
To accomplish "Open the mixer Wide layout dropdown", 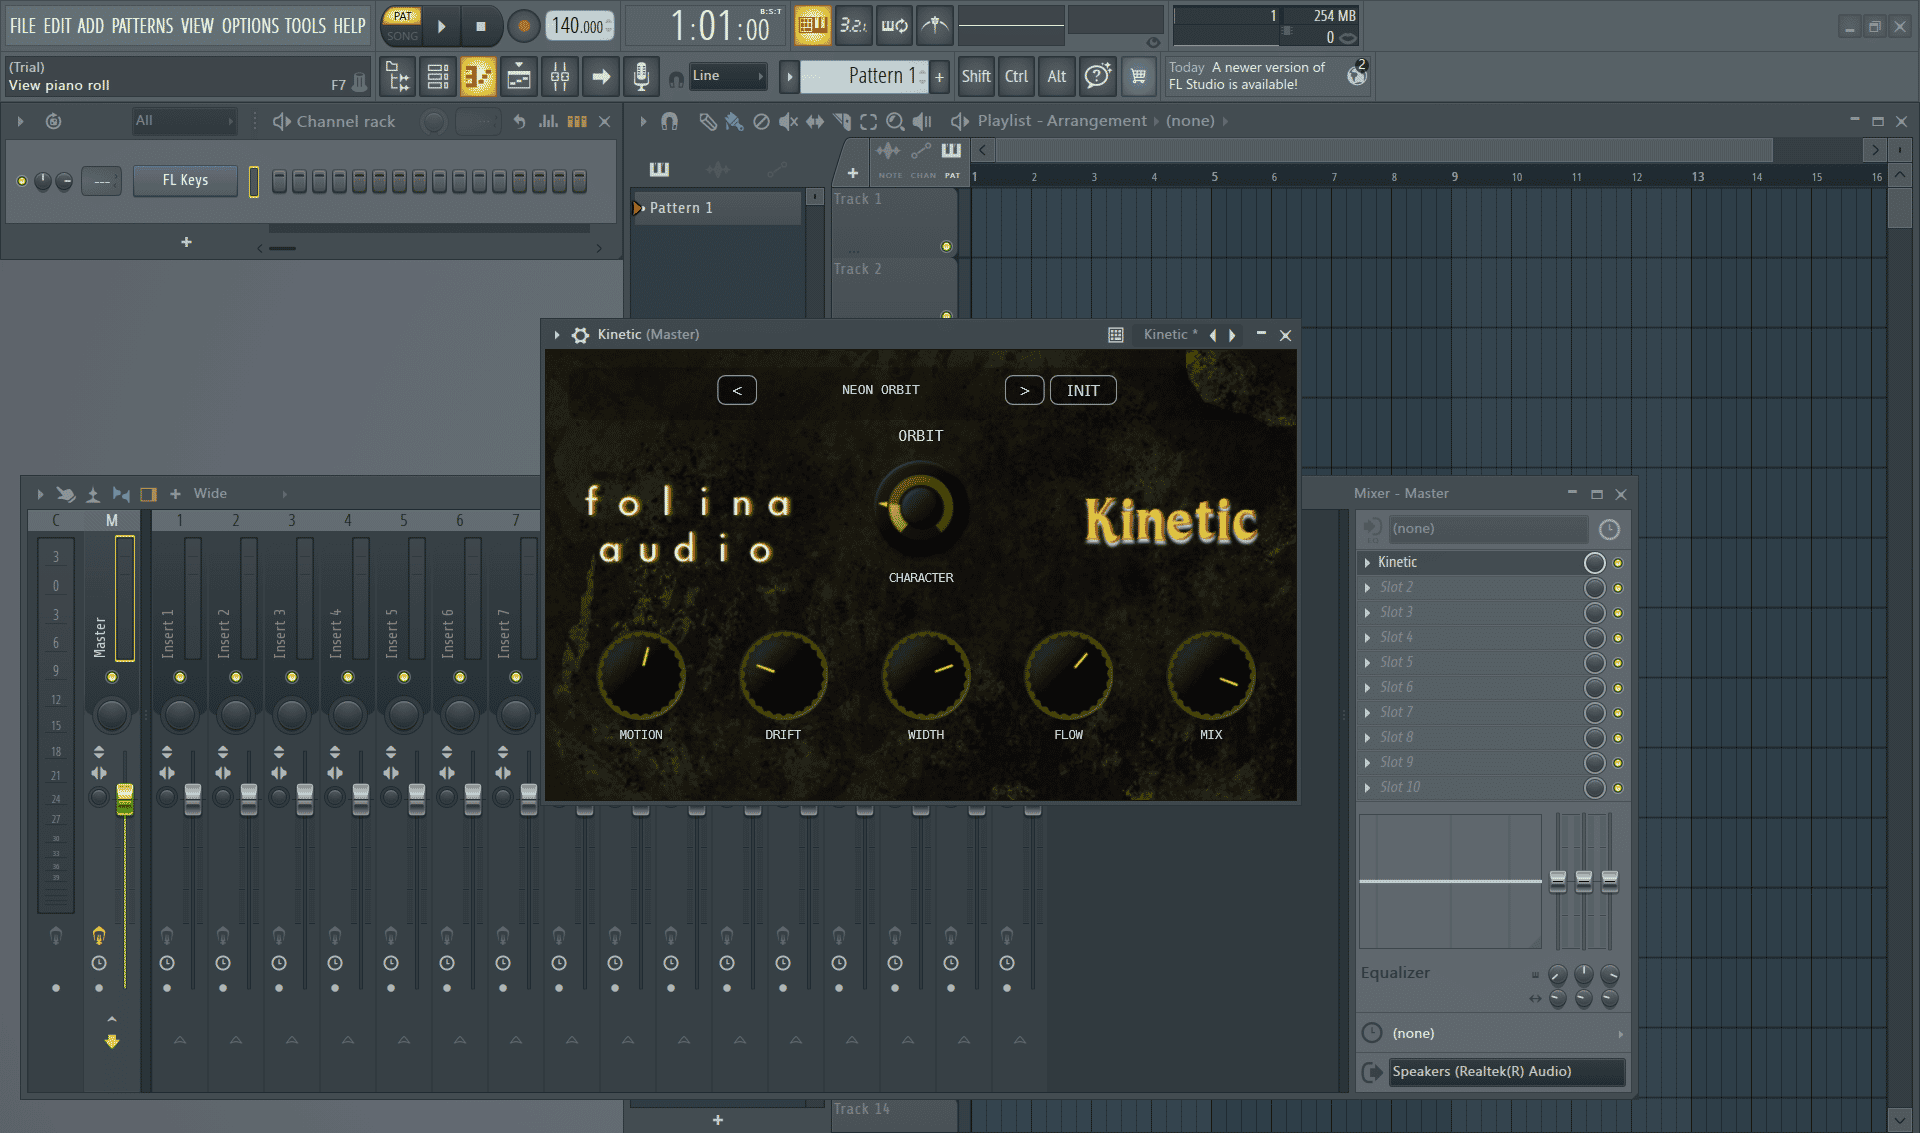I will (239, 494).
